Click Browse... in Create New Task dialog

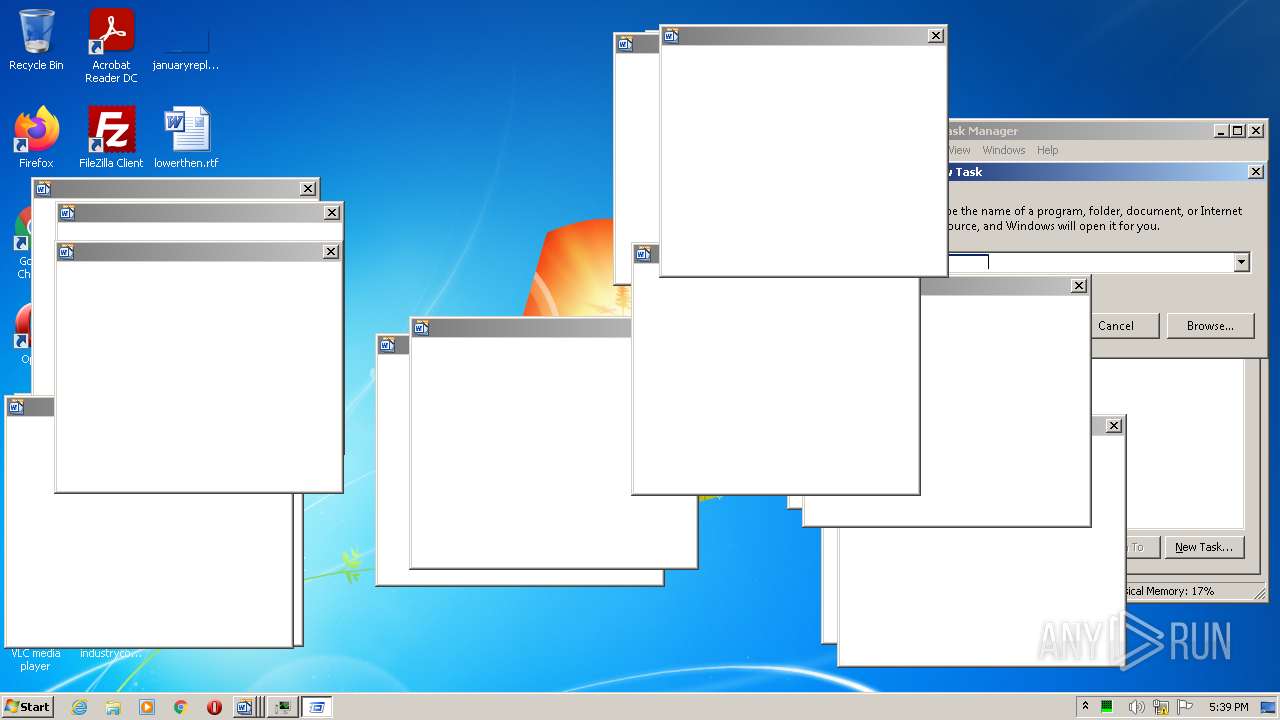[x=1210, y=326]
